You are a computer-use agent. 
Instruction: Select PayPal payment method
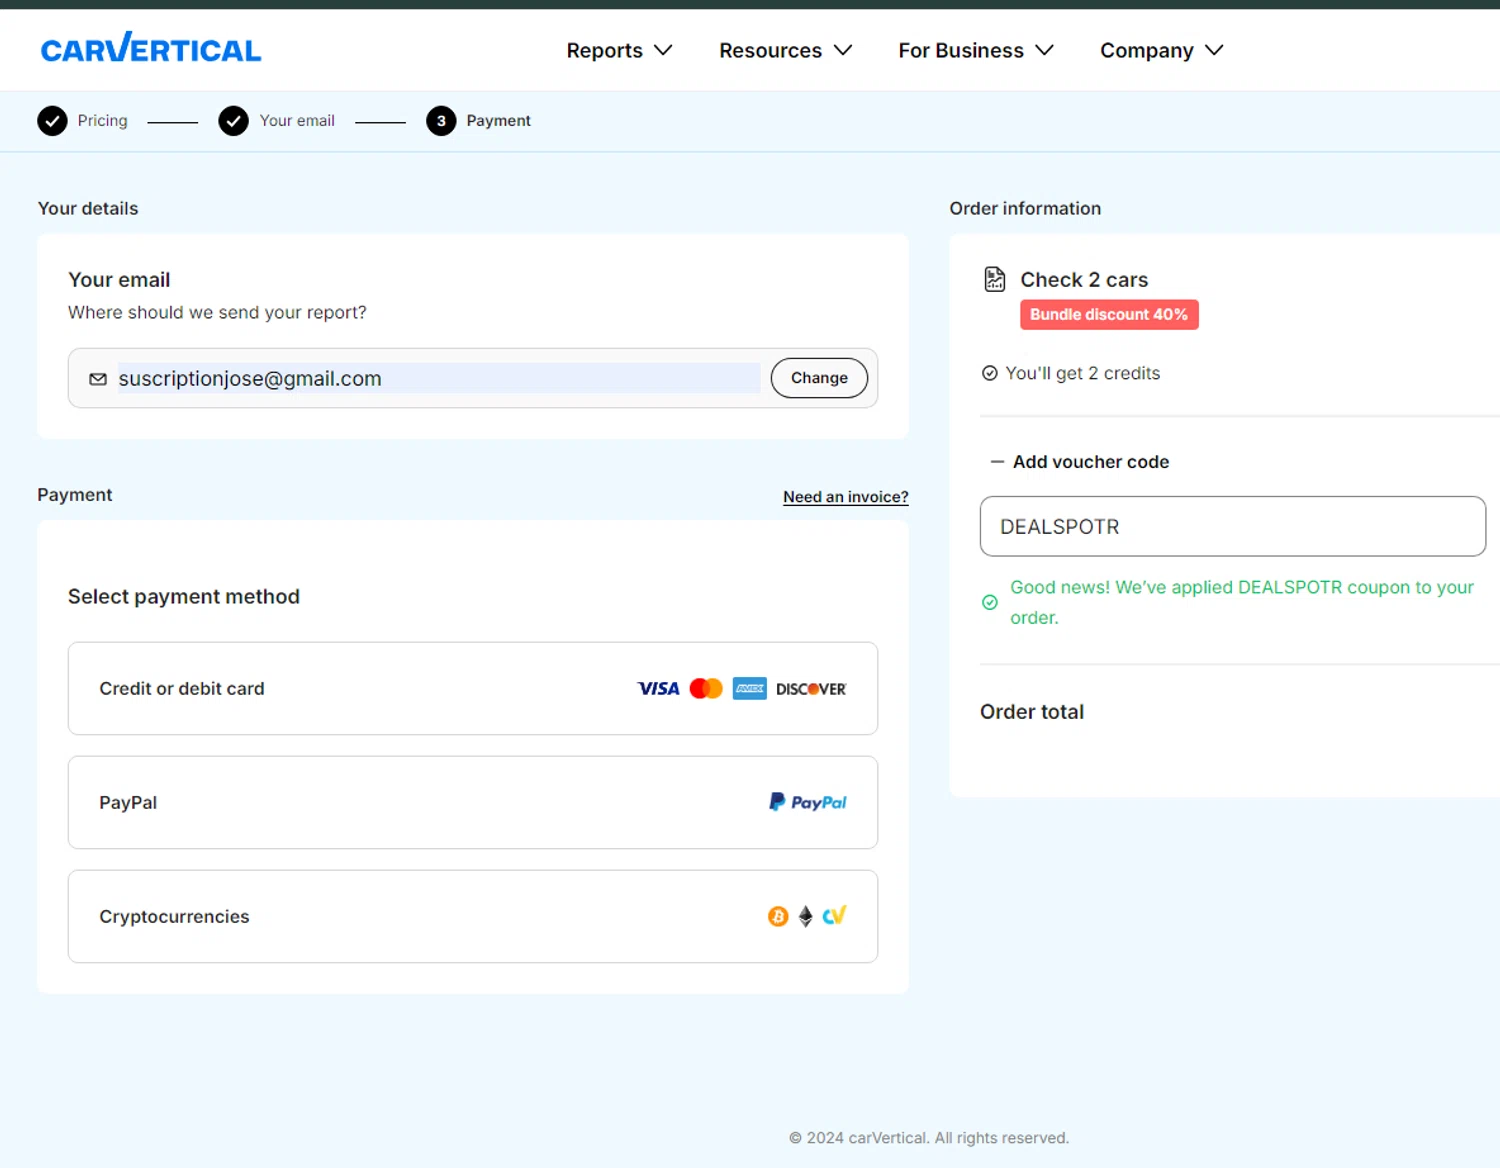click(x=473, y=802)
